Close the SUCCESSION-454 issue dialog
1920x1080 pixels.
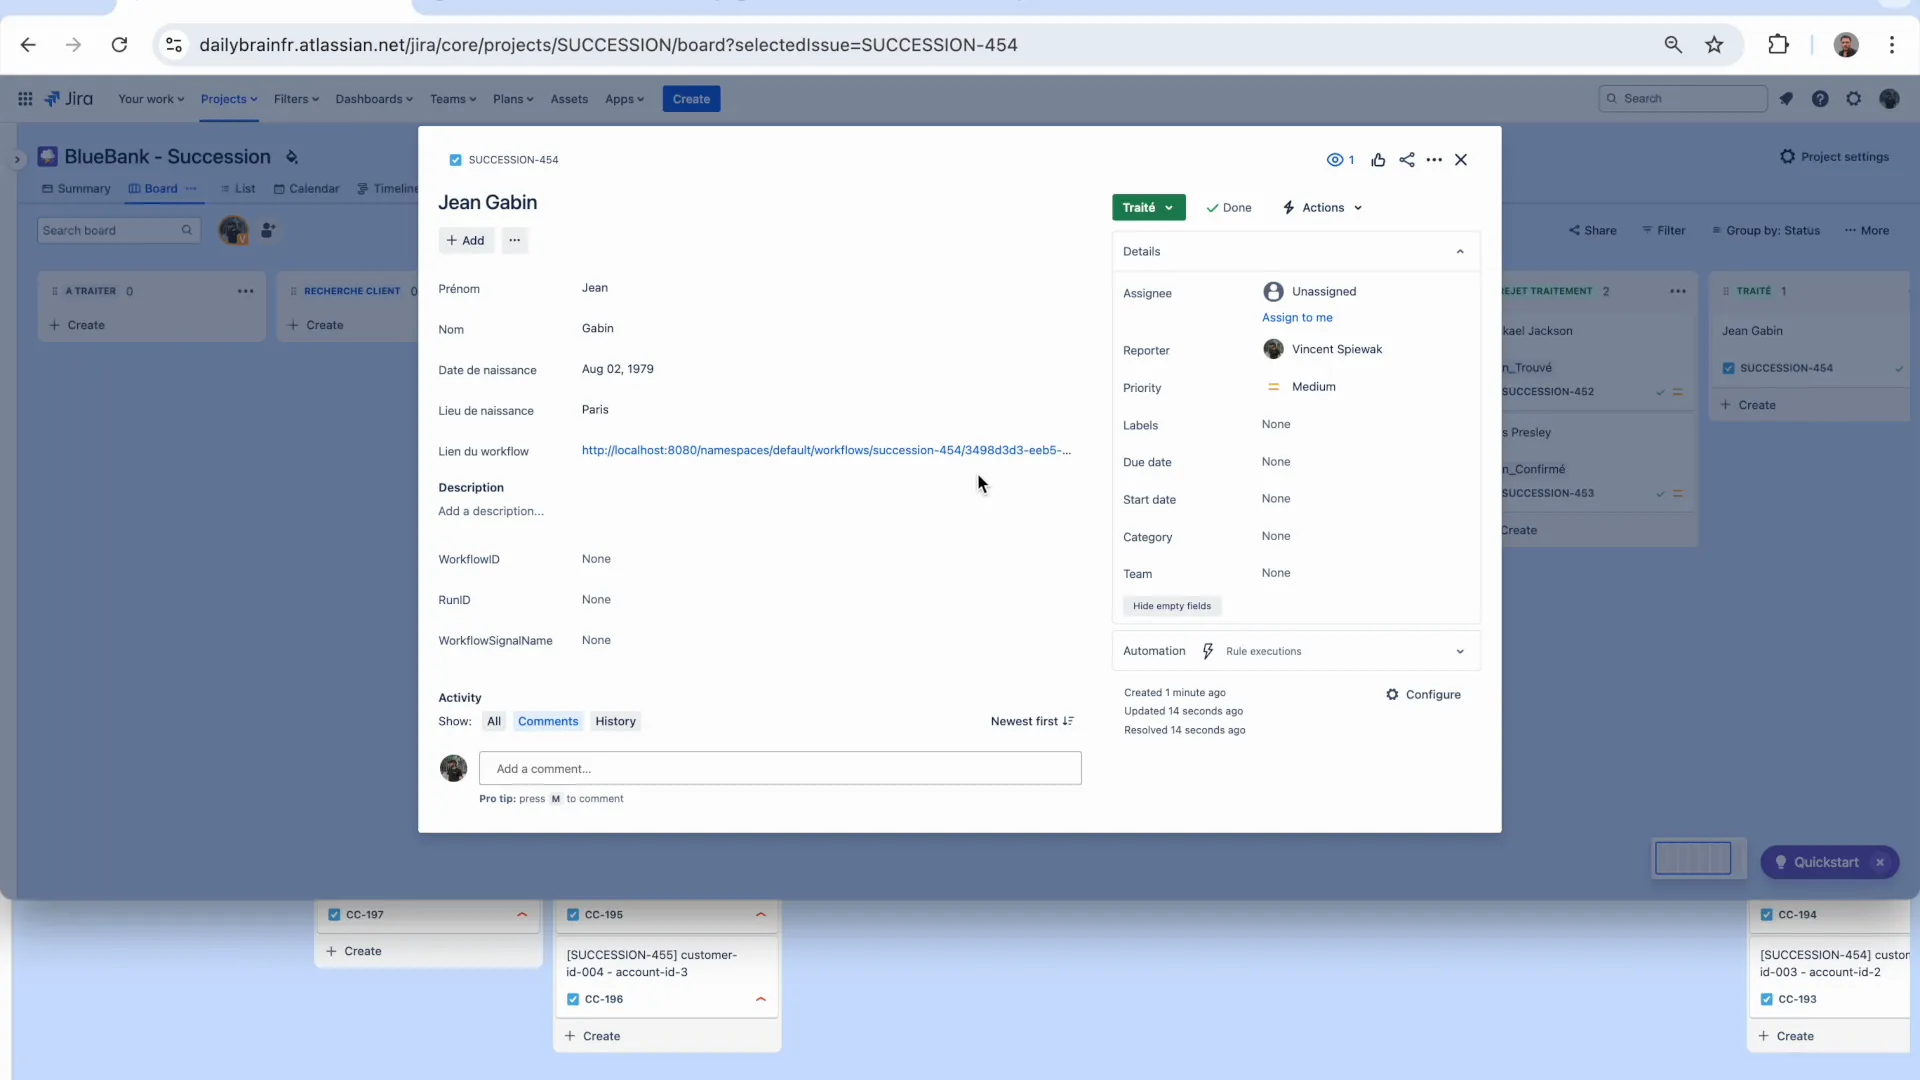pyautogui.click(x=1461, y=160)
